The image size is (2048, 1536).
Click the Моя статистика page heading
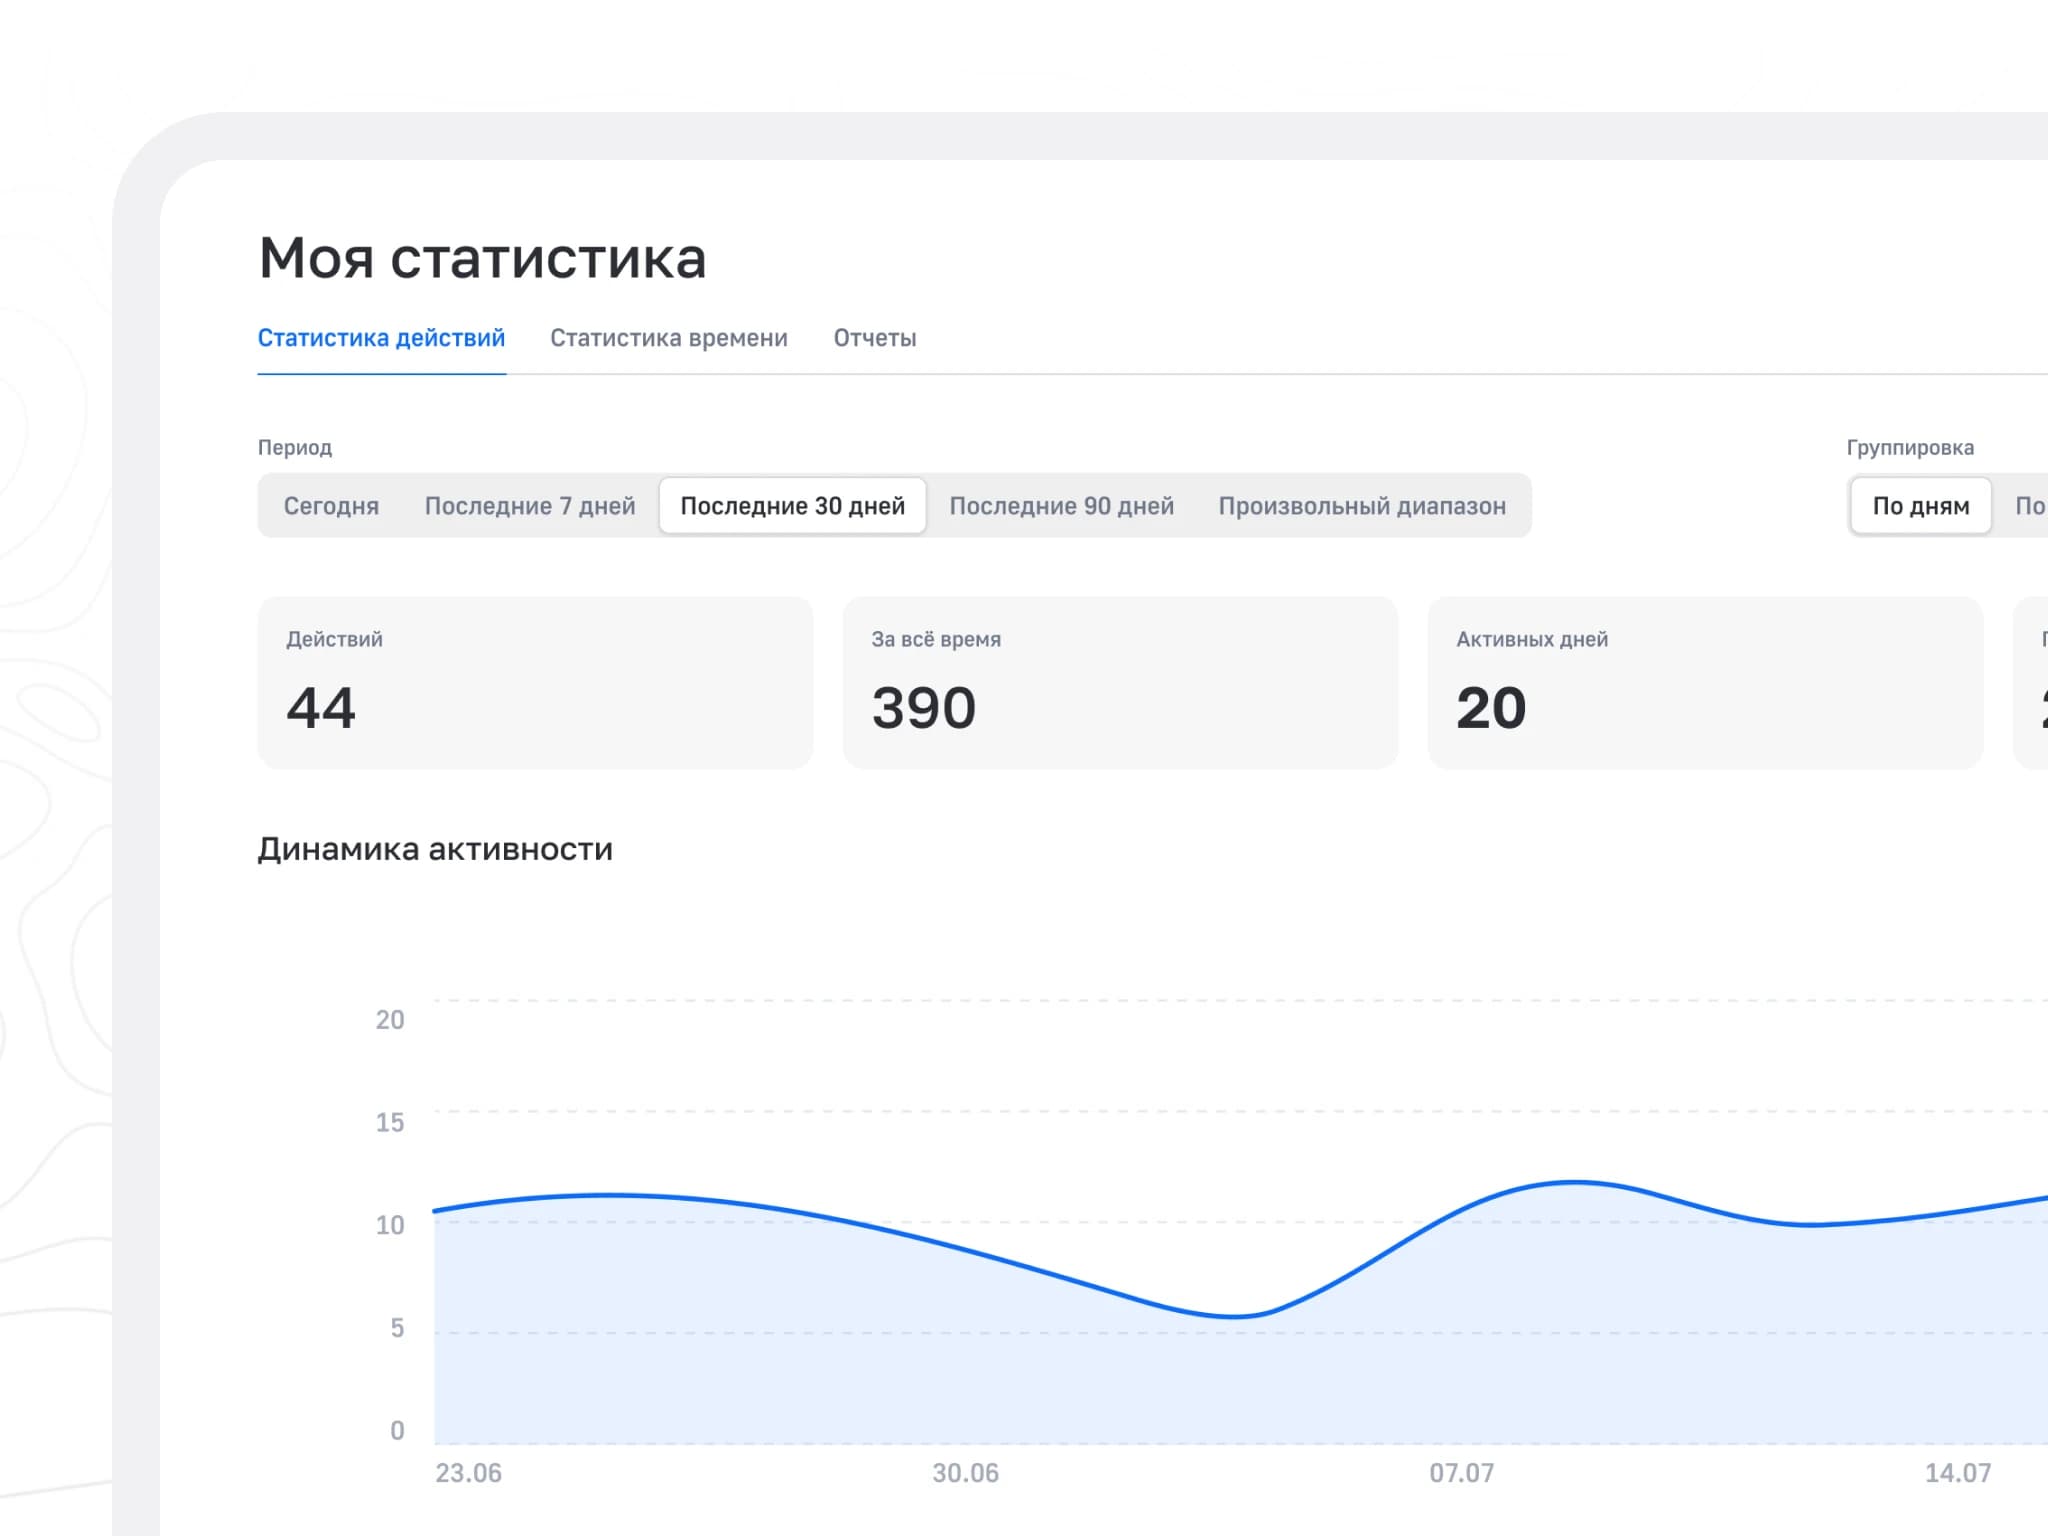coord(482,258)
